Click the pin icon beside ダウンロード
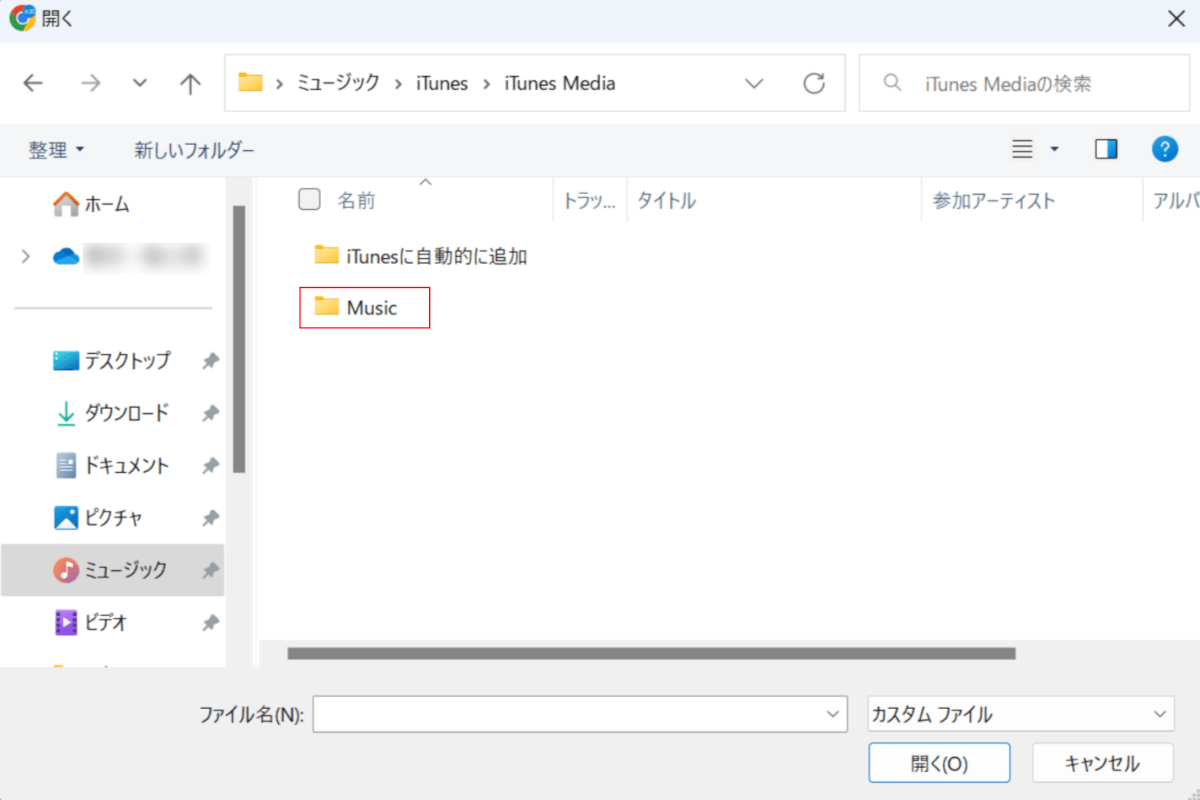 point(210,413)
